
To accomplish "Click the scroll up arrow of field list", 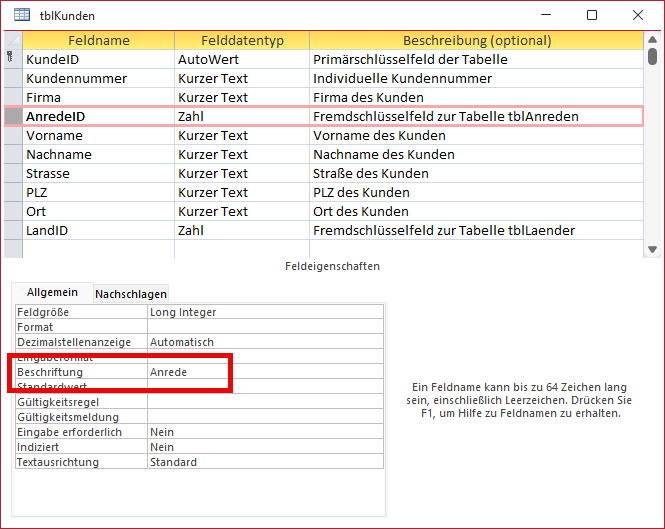I will pyautogui.click(x=652, y=39).
